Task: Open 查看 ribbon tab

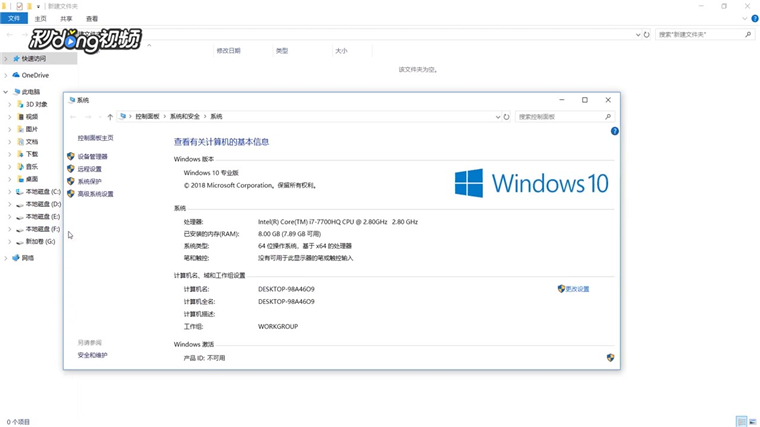Action: pos(92,19)
